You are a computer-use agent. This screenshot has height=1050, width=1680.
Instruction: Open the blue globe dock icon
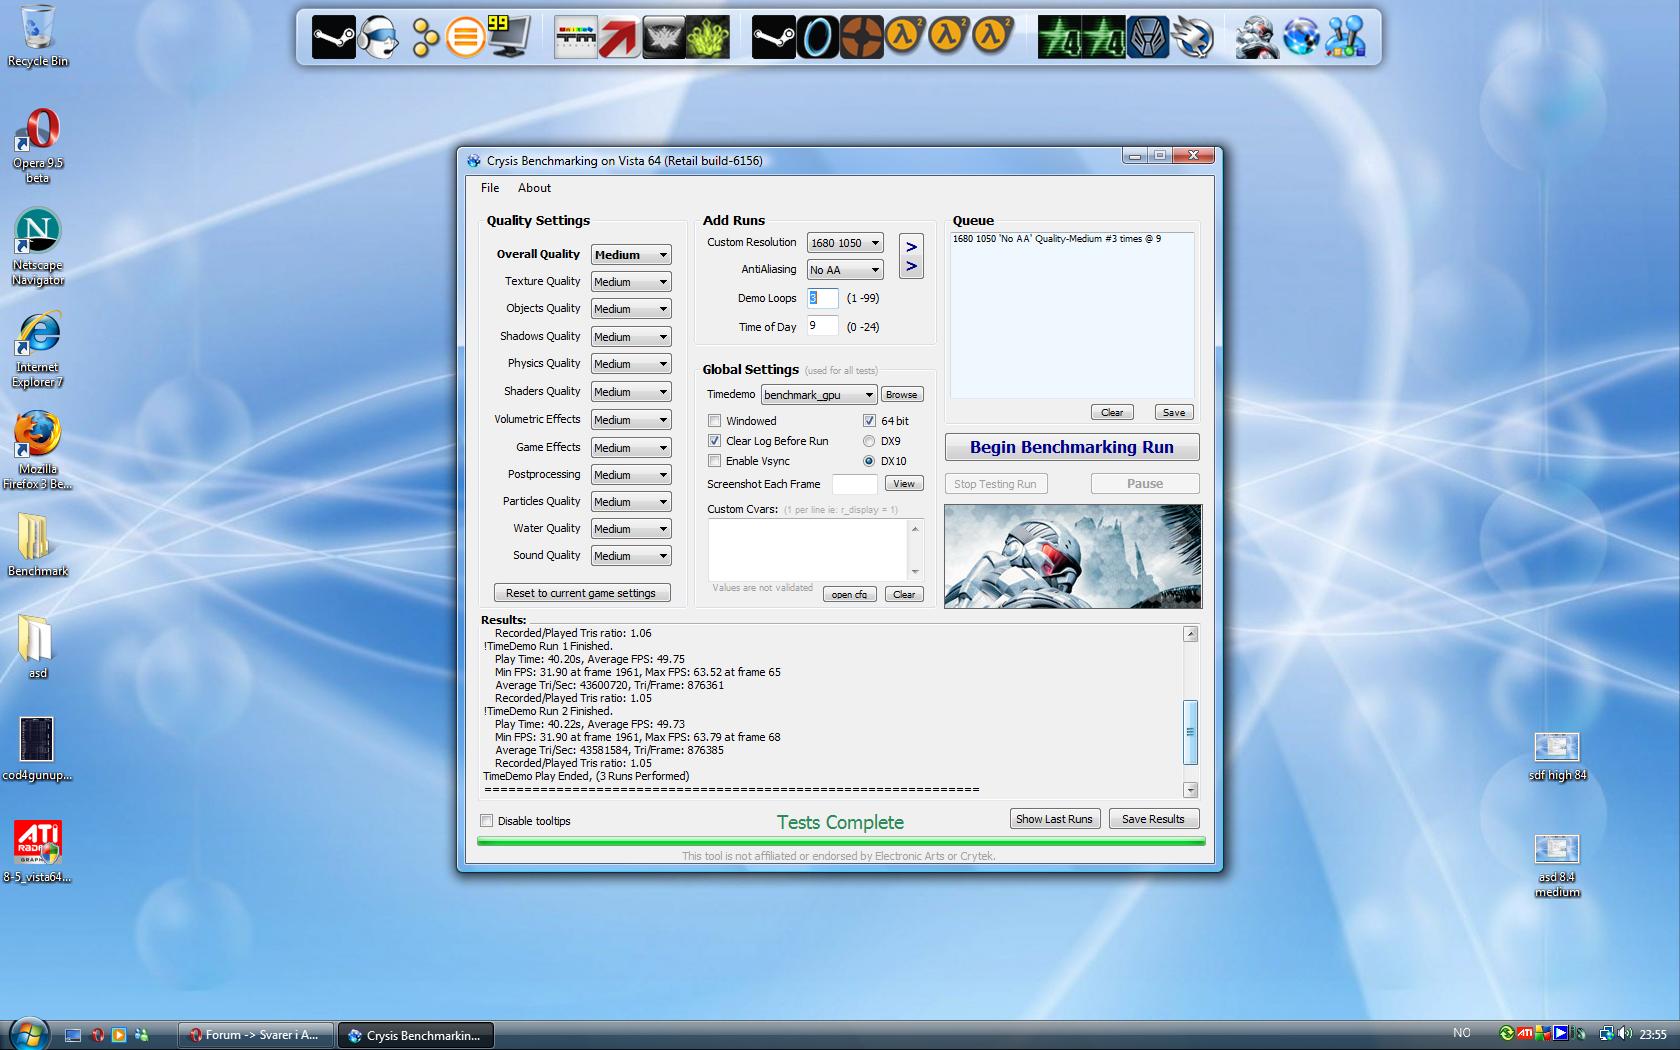point(1301,38)
